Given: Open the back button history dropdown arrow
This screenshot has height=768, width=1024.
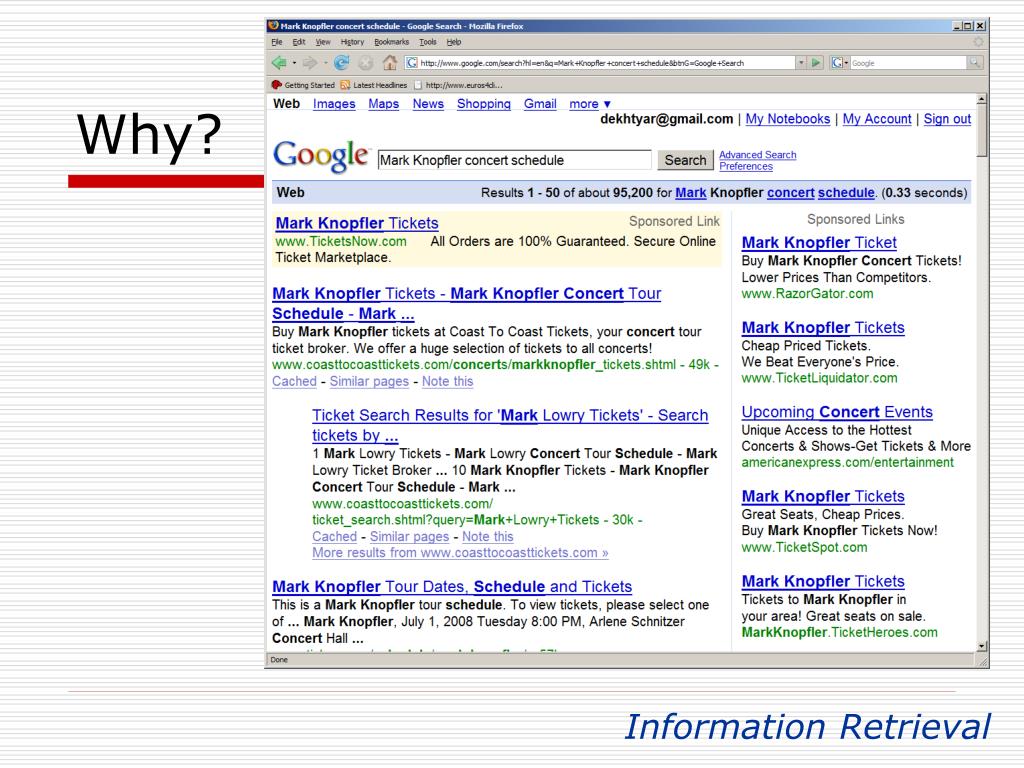Looking at the screenshot, I should point(294,63).
